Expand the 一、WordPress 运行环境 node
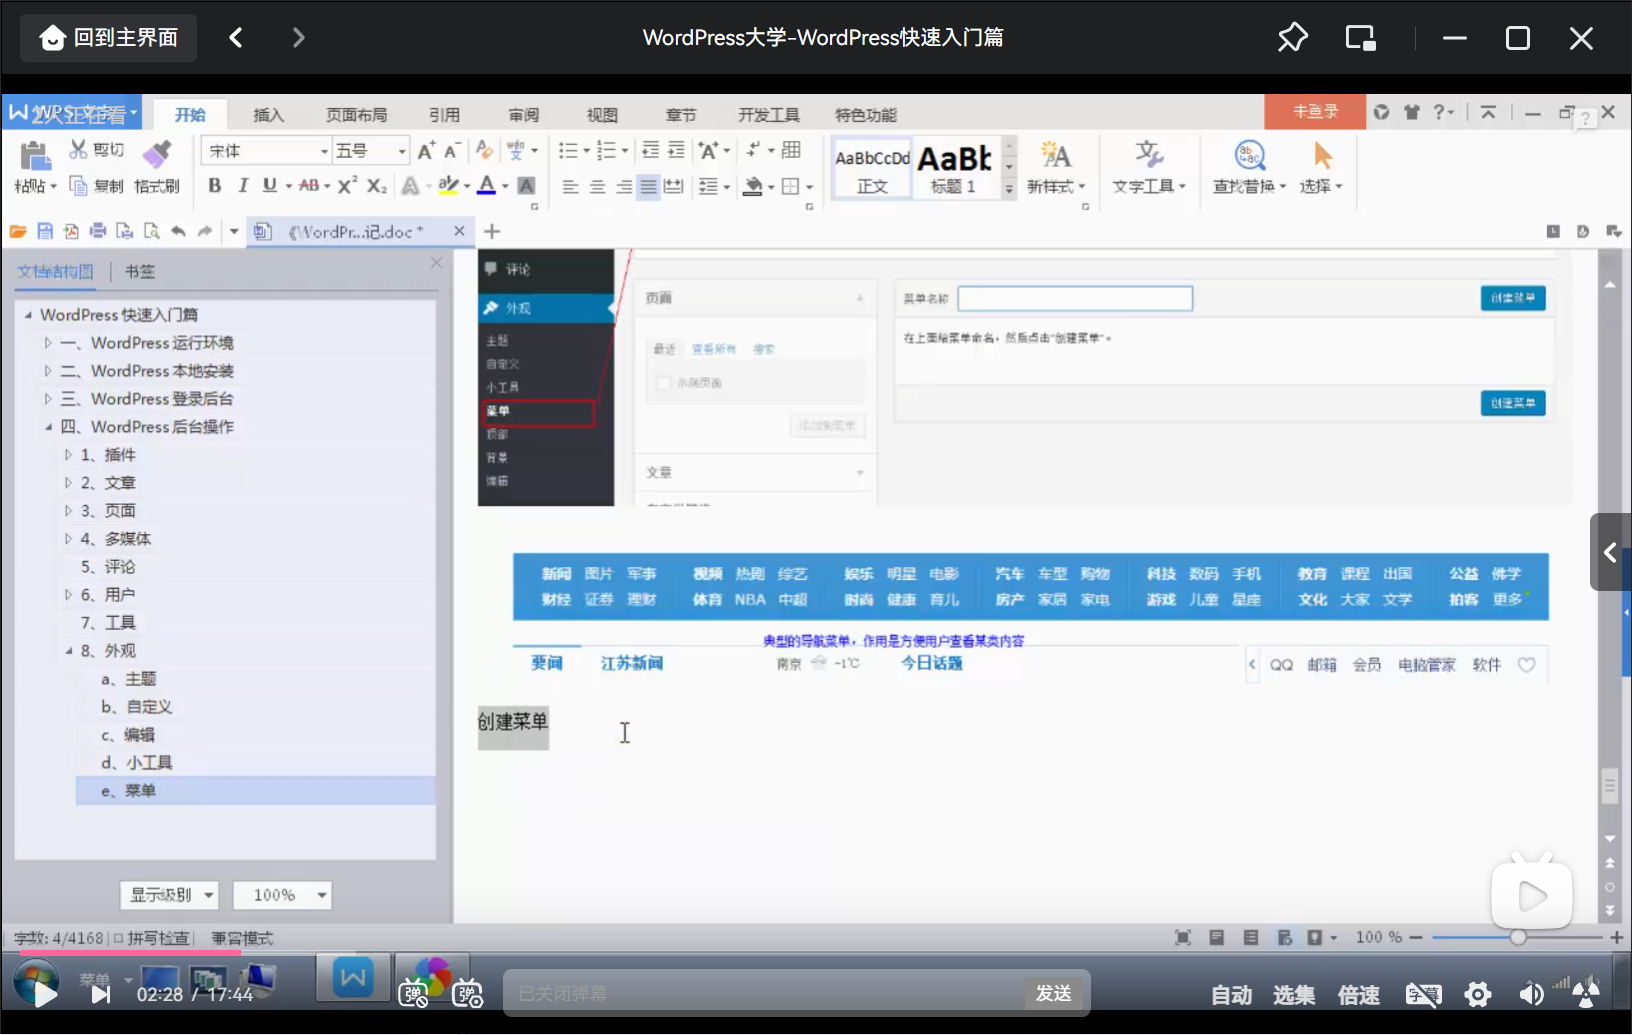1632x1035 pixels. pyautogui.click(x=47, y=343)
